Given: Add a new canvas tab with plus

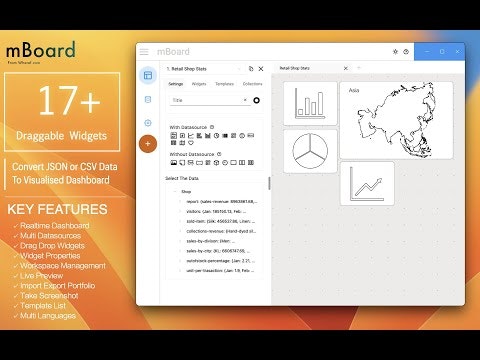Looking at the screenshot, I should pos(359,68).
